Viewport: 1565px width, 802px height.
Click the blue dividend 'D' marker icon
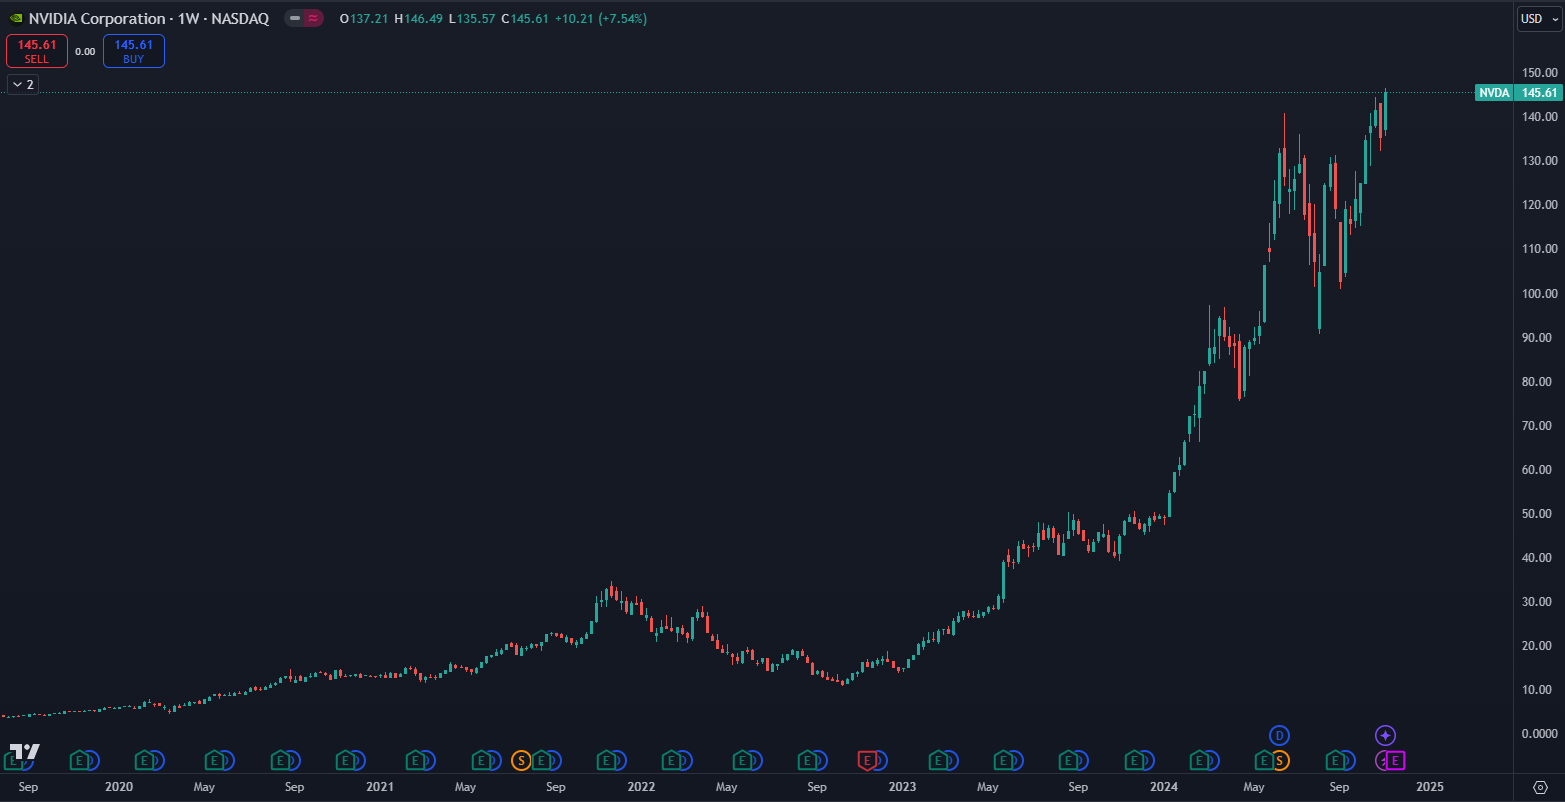(1278, 736)
